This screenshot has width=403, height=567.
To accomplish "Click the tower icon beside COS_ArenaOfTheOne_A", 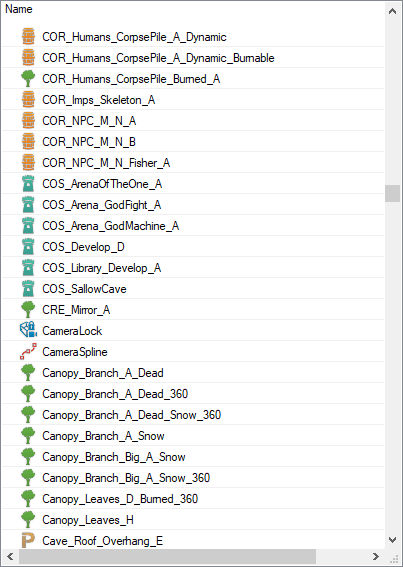I will click(28, 184).
